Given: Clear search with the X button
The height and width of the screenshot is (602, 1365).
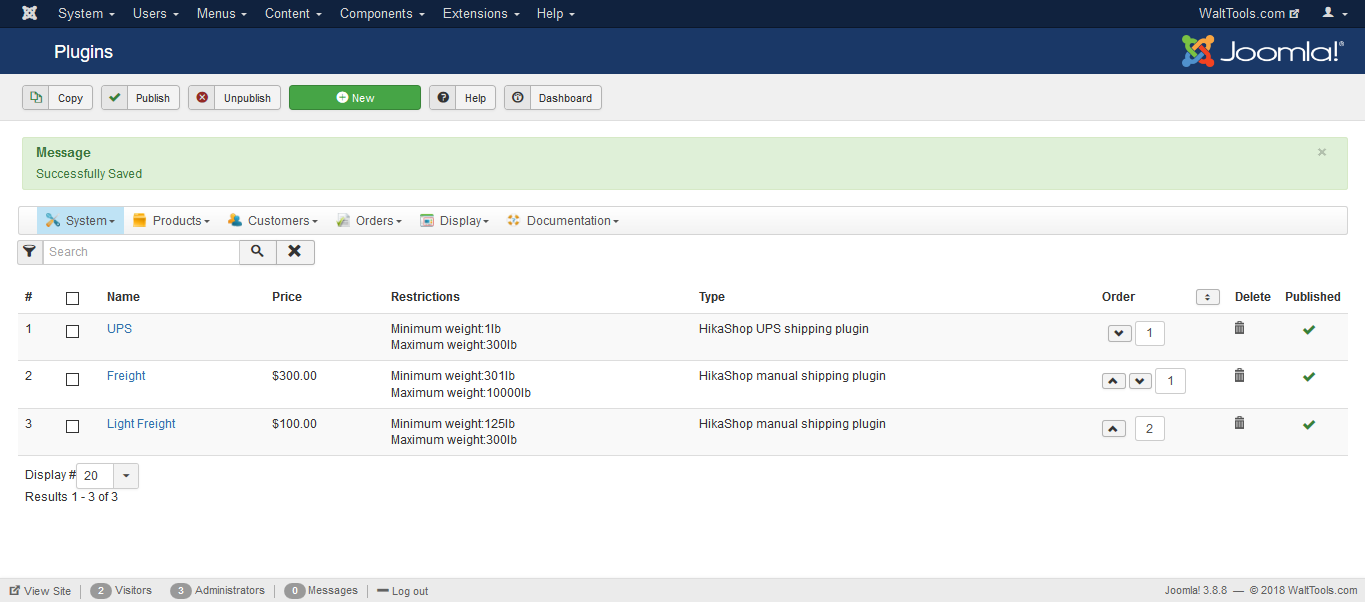Looking at the screenshot, I should [294, 252].
